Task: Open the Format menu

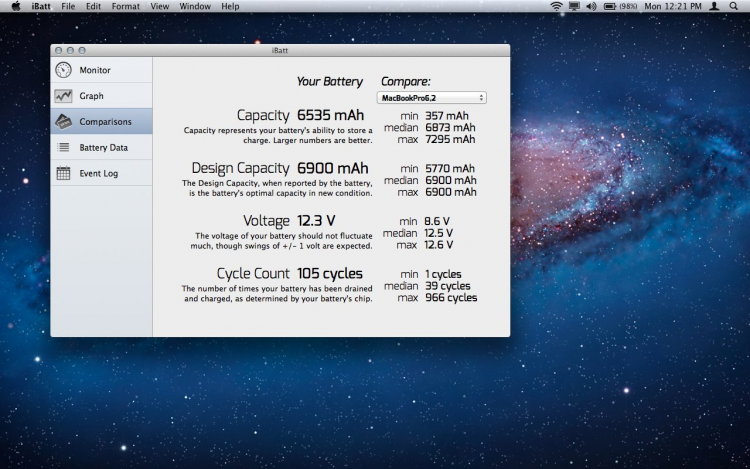Action: (x=125, y=6)
